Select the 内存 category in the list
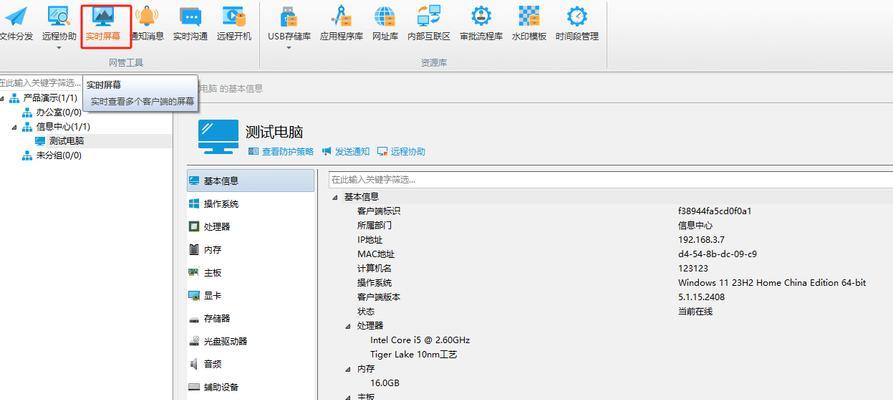This screenshot has width=893, height=400. tap(251, 250)
